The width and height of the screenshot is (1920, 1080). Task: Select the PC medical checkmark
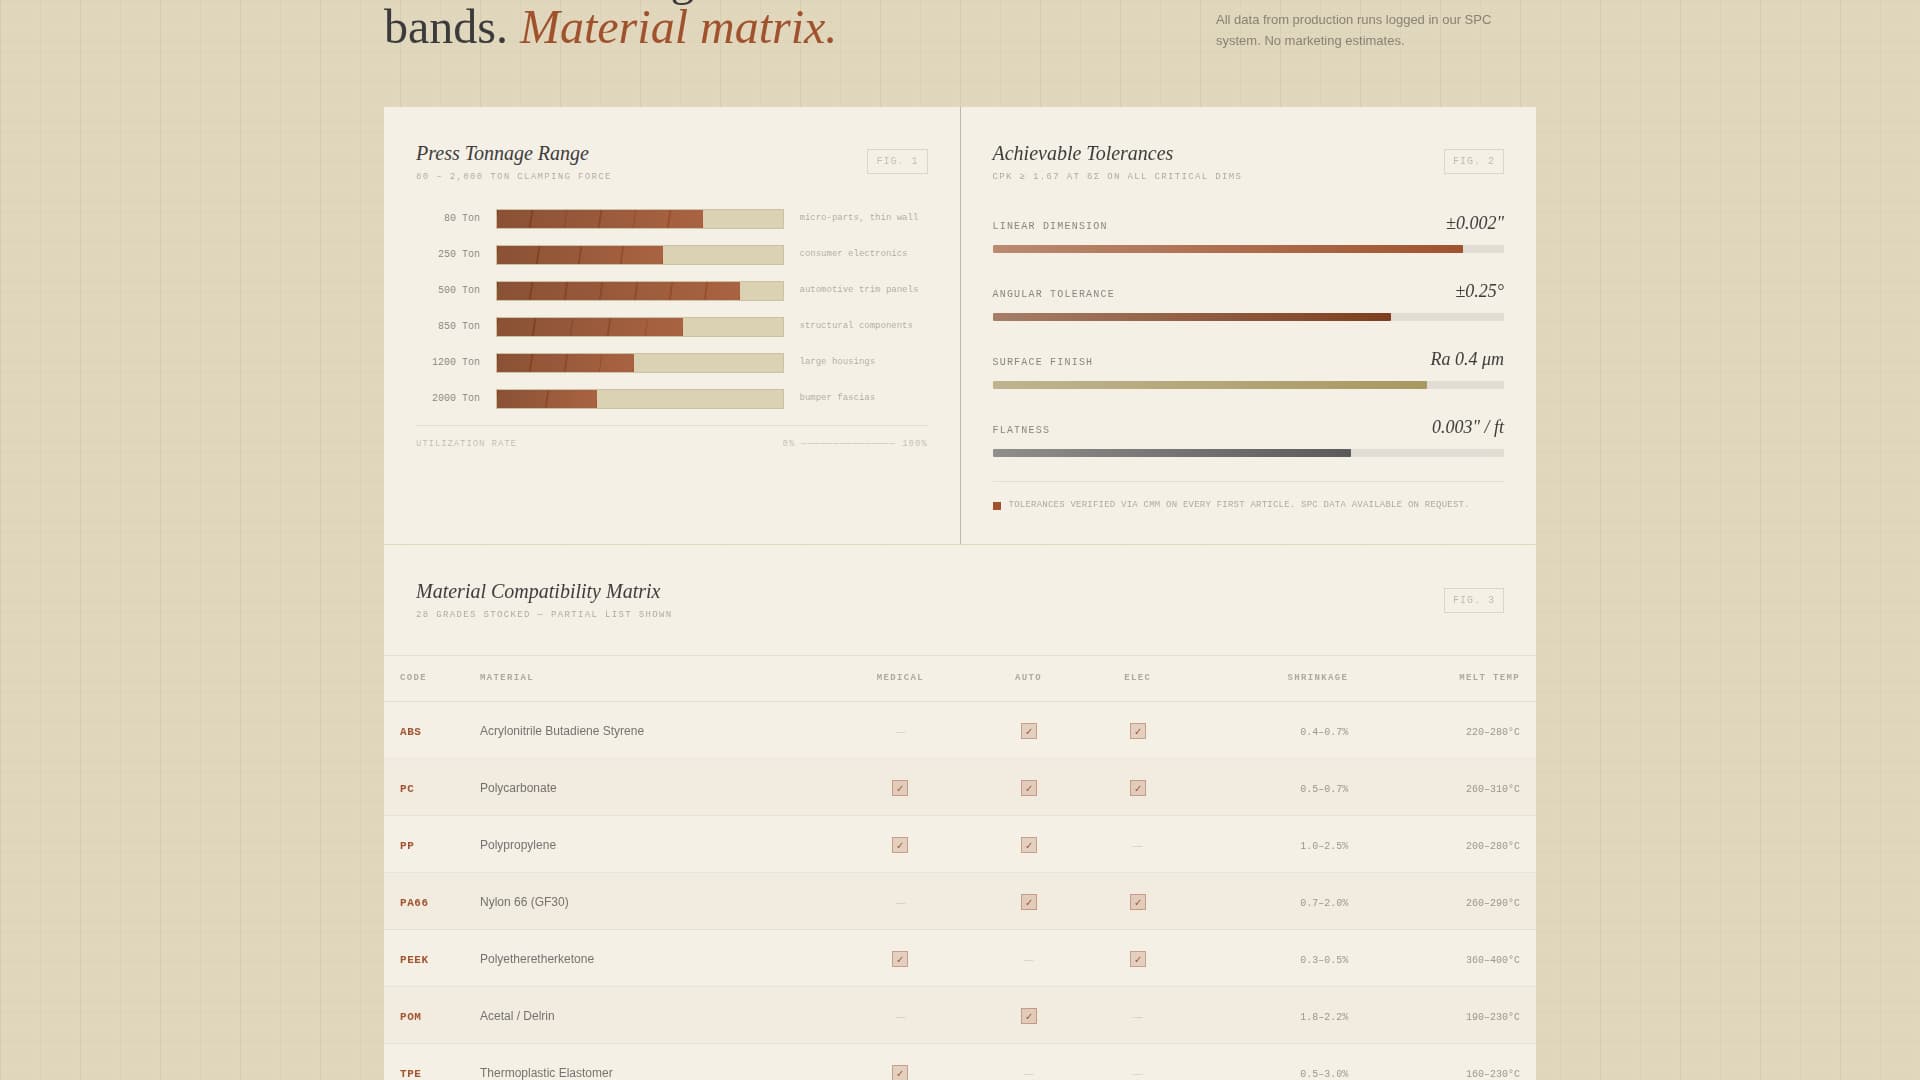(900, 788)
